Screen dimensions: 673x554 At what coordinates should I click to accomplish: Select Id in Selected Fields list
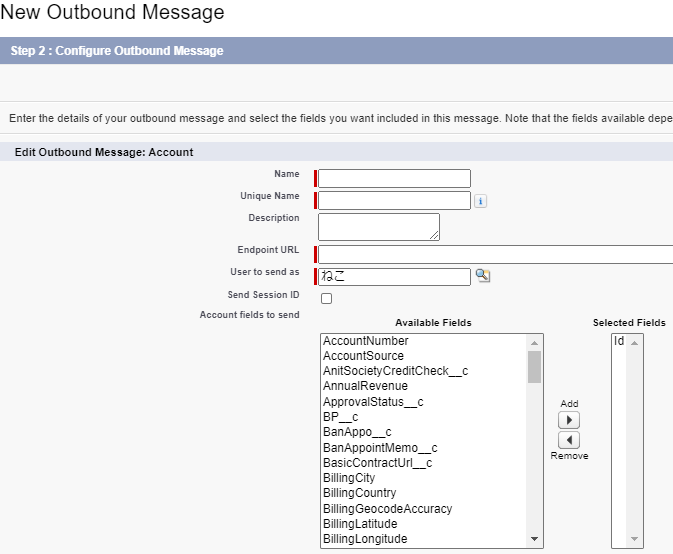pyautogui.click(x=619, y=341)
